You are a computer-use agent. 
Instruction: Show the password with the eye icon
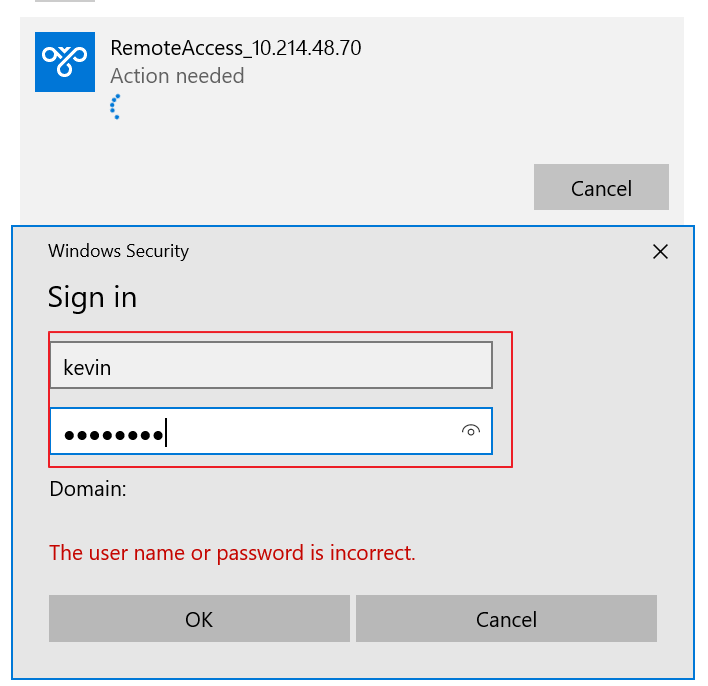(x=470, y=431)
